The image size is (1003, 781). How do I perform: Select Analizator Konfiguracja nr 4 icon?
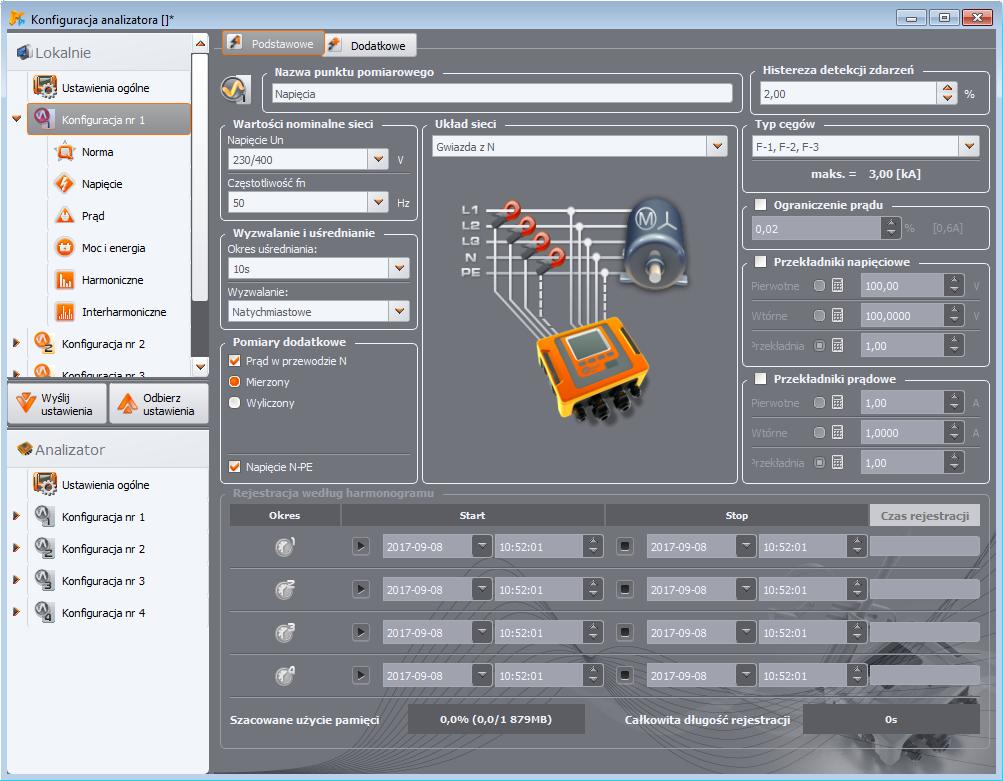click(x=43, y=613)
